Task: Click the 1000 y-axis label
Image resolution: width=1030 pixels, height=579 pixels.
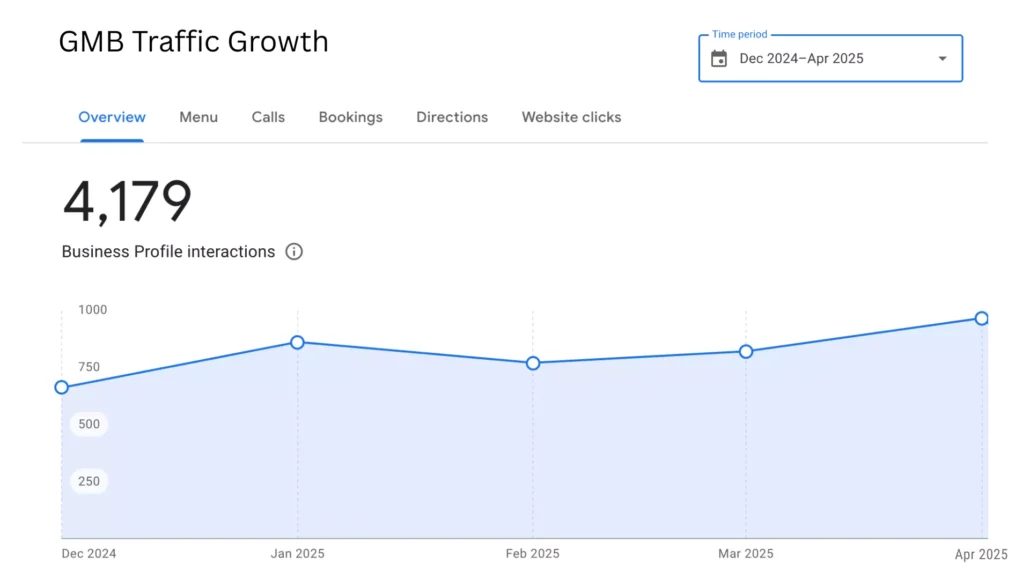Action: [x=93, y=310]
